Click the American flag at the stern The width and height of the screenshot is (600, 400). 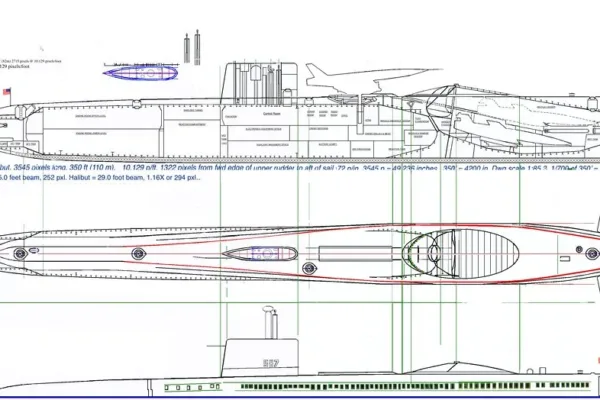[x=7, y=91]
